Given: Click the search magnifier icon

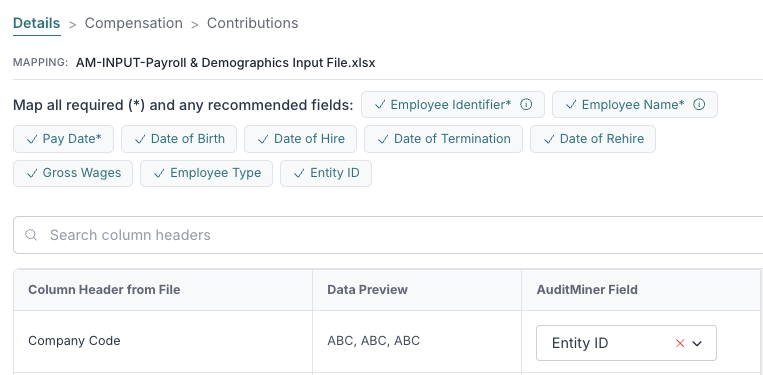Looking at the screenshot, I should click(31, 235).
